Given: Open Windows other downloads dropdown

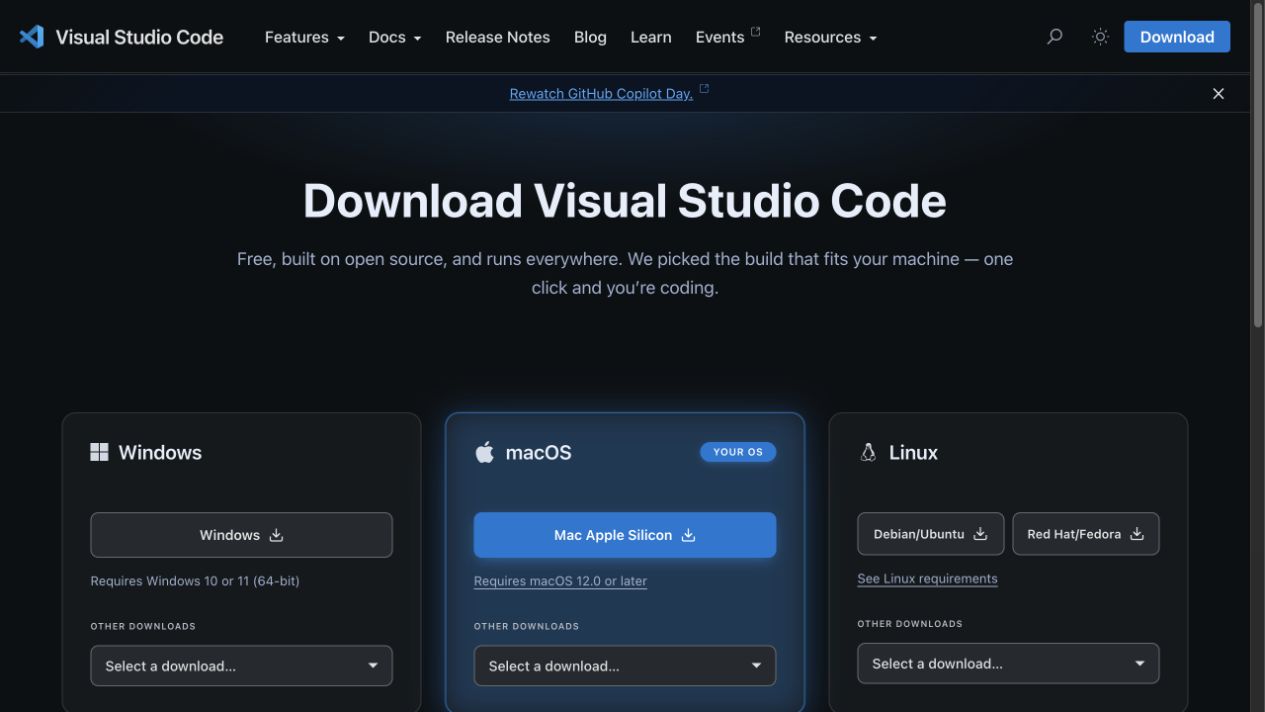Looking at the screenshot, I should click(241, 666).
